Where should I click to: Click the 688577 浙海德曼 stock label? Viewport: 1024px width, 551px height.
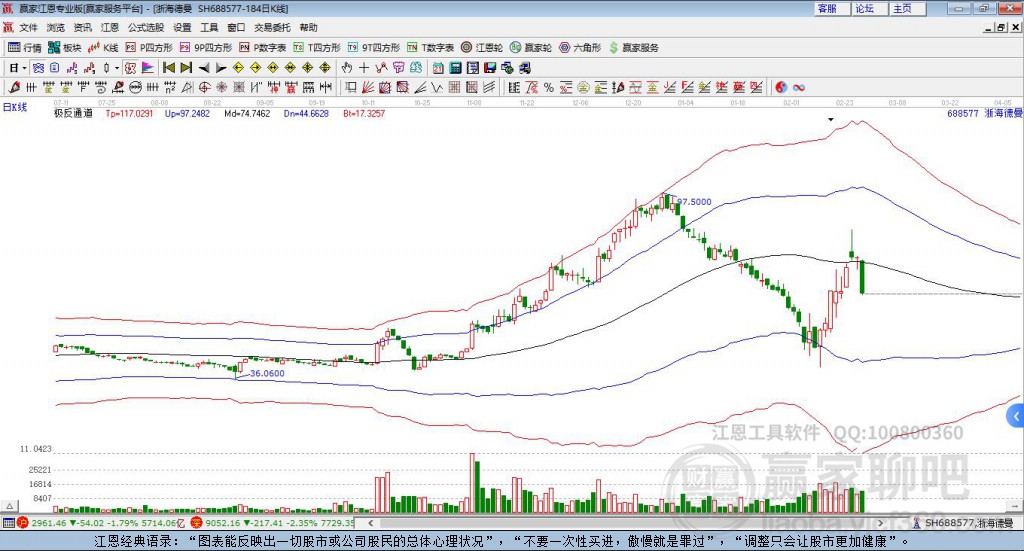click(985, 114)
